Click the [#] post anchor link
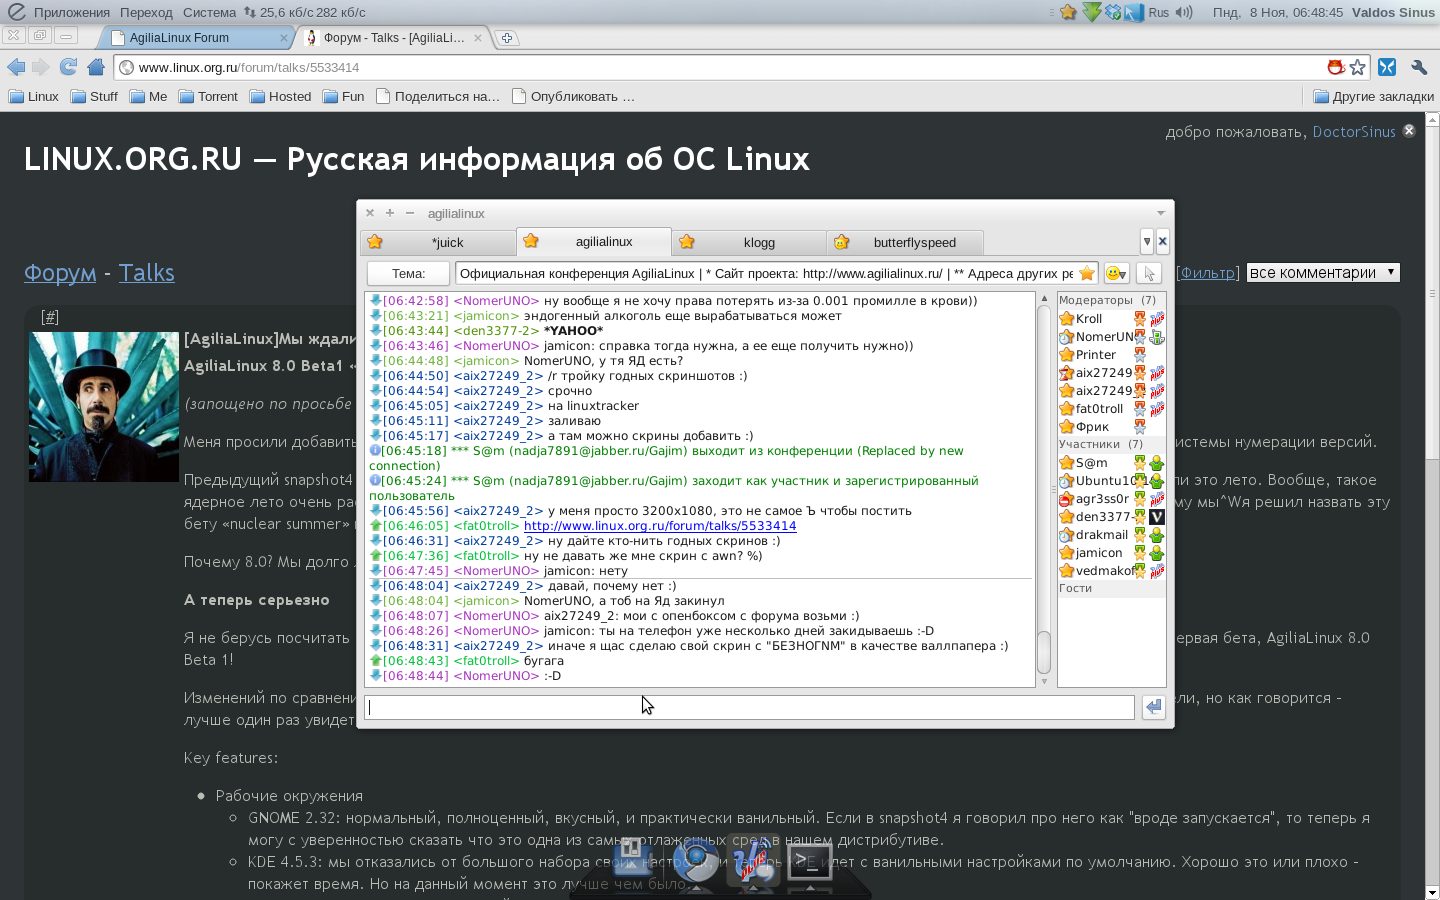The height and width of the screenshot is (900, 1440). pyautogui.click(x=50, y=317)
